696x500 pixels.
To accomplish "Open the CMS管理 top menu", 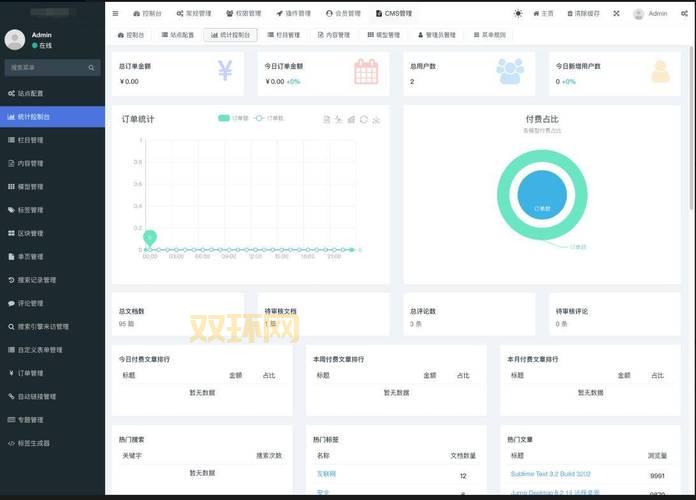I will [393, 14].
